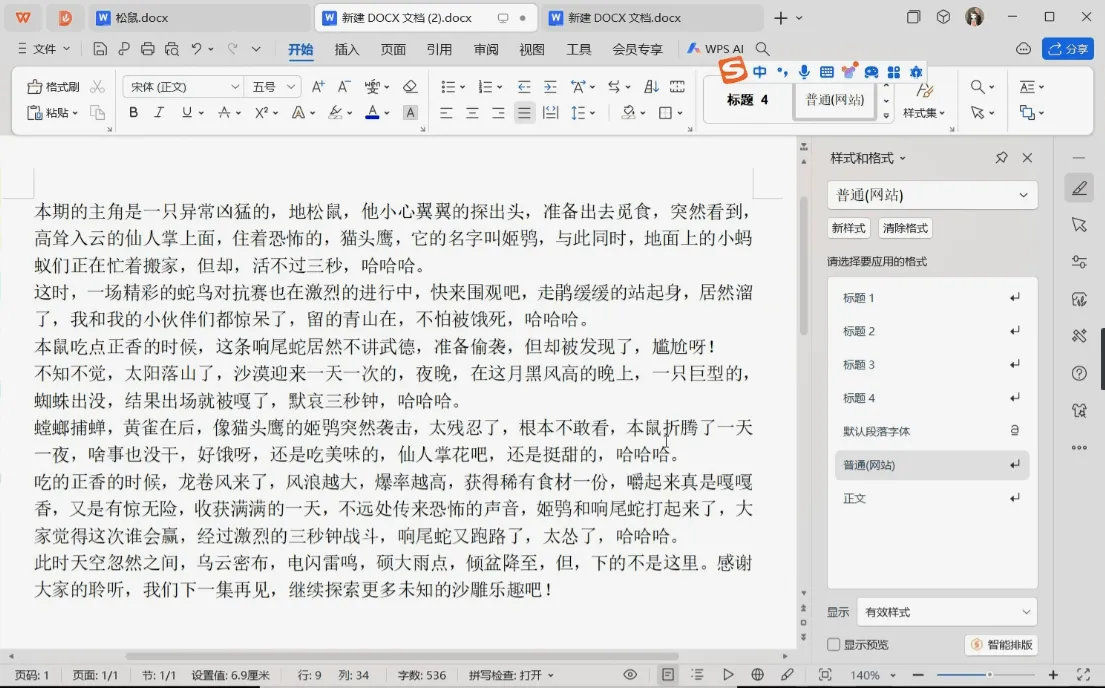Open the 视图 ribbon tab

[532, 49]
